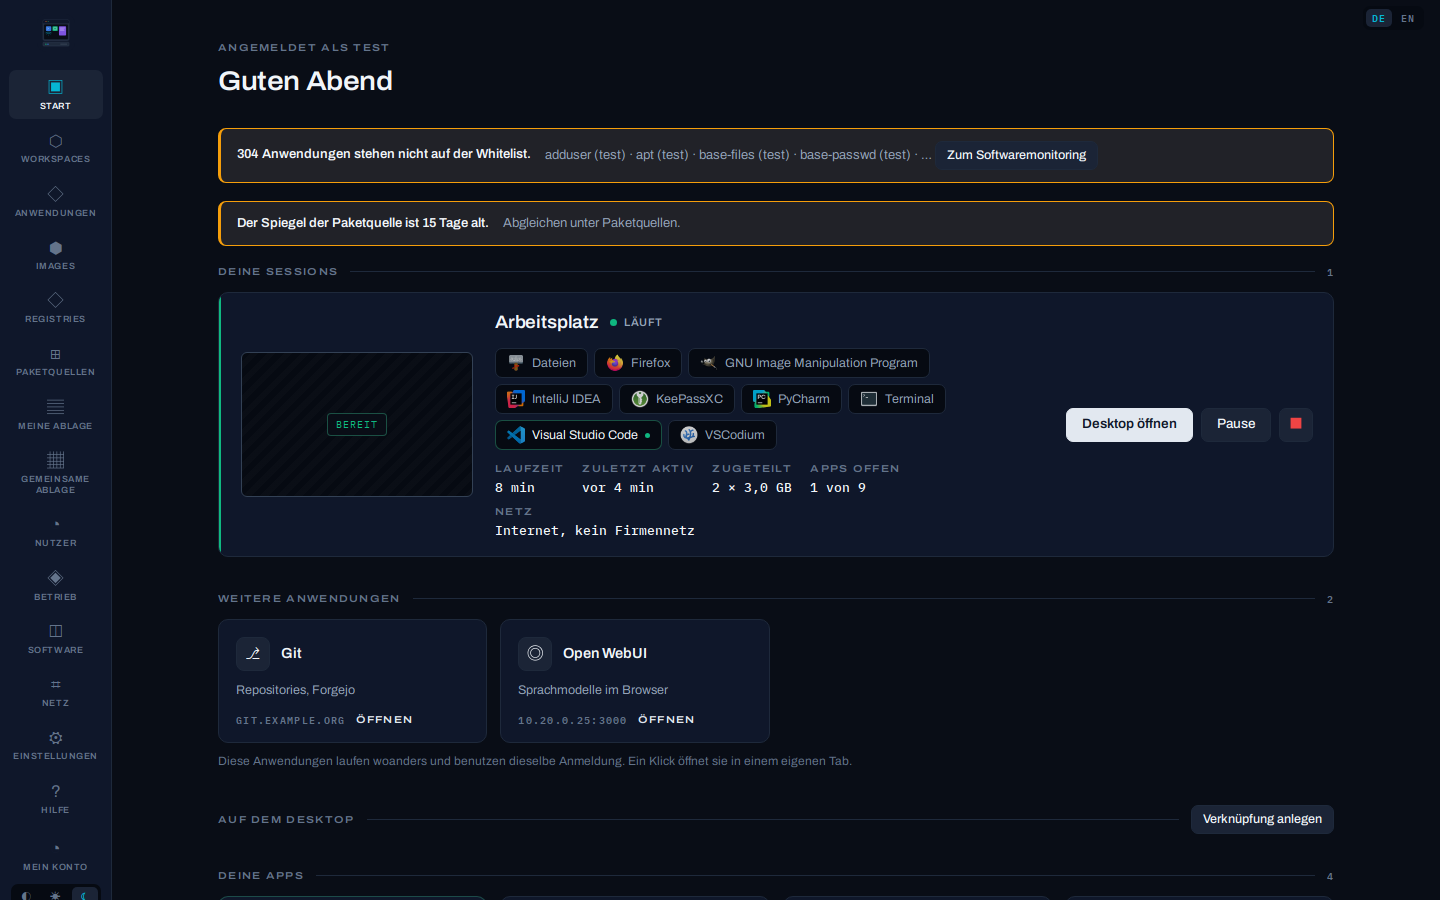
Task: Open Gemeinsame Ablage in the sidebar
Action: click(56, 473)
